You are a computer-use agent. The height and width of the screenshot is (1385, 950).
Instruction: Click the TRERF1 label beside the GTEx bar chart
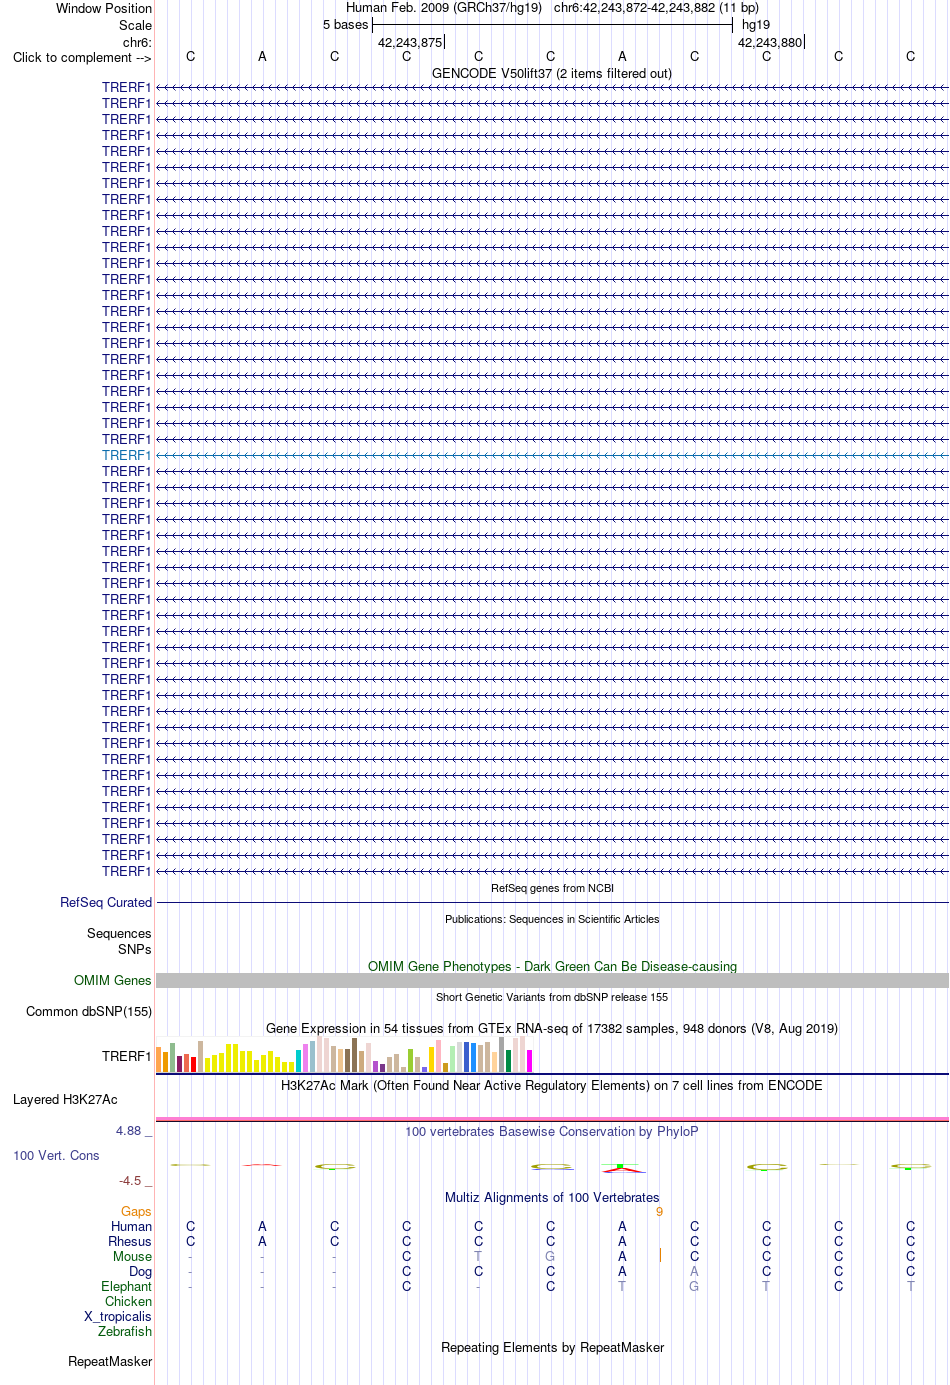126,1056
